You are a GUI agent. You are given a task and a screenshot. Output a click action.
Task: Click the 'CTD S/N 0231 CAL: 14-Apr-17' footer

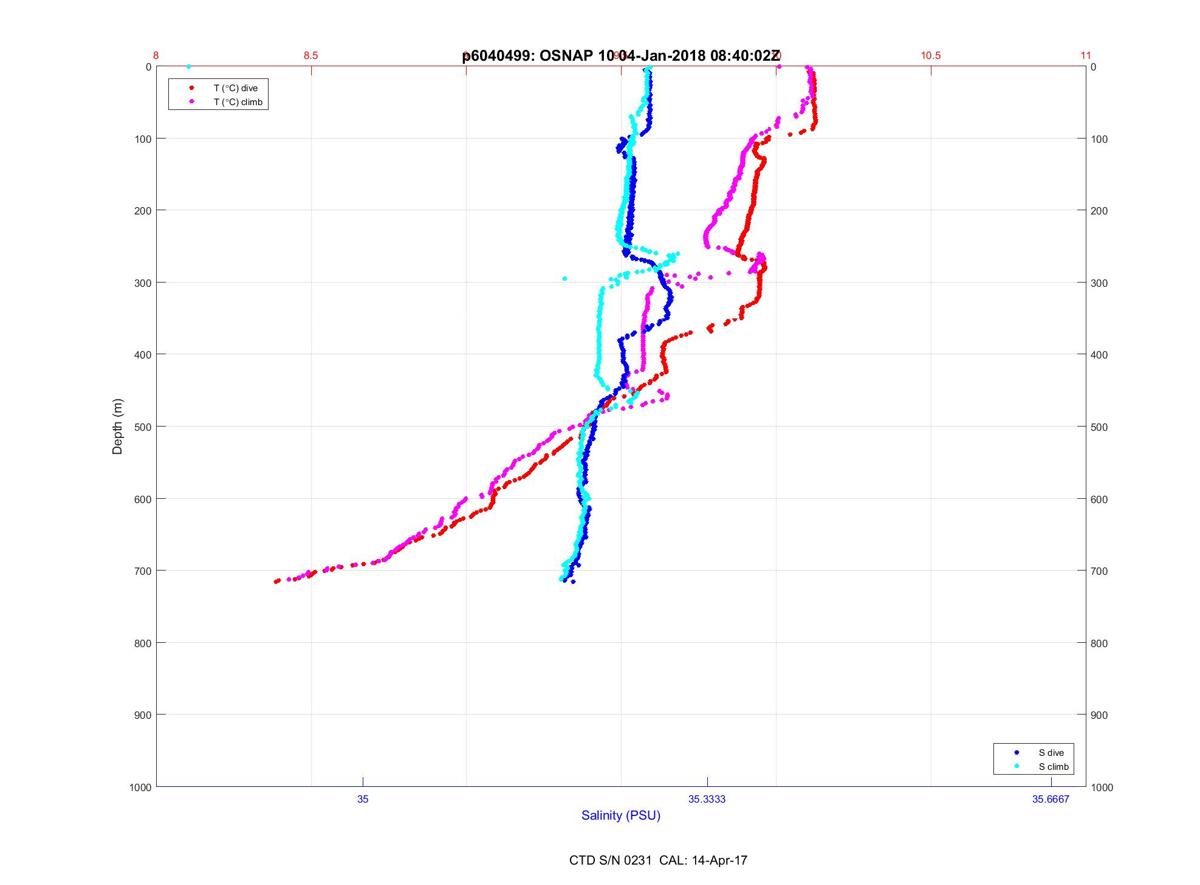(x=658, y=860)
